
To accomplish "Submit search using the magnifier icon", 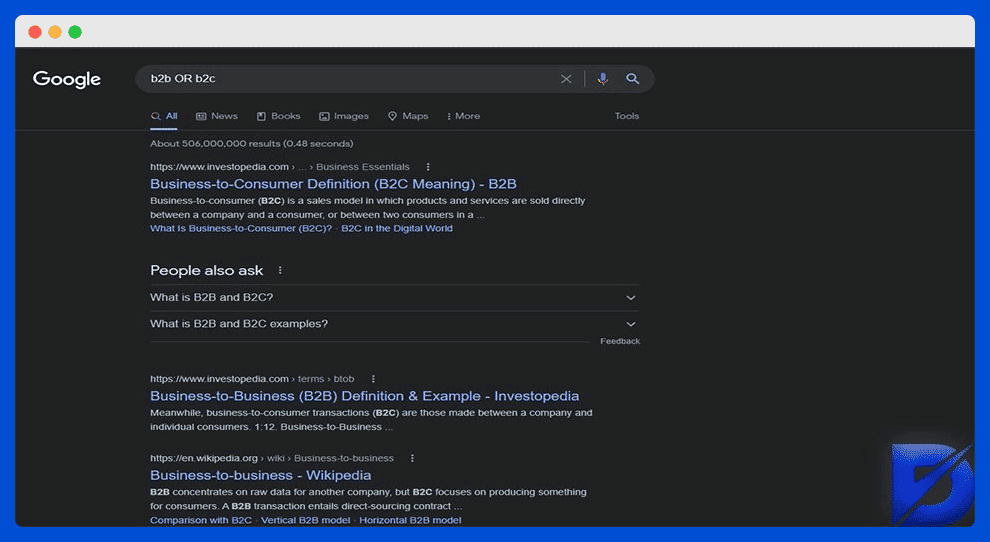I will tap(633, 79).
